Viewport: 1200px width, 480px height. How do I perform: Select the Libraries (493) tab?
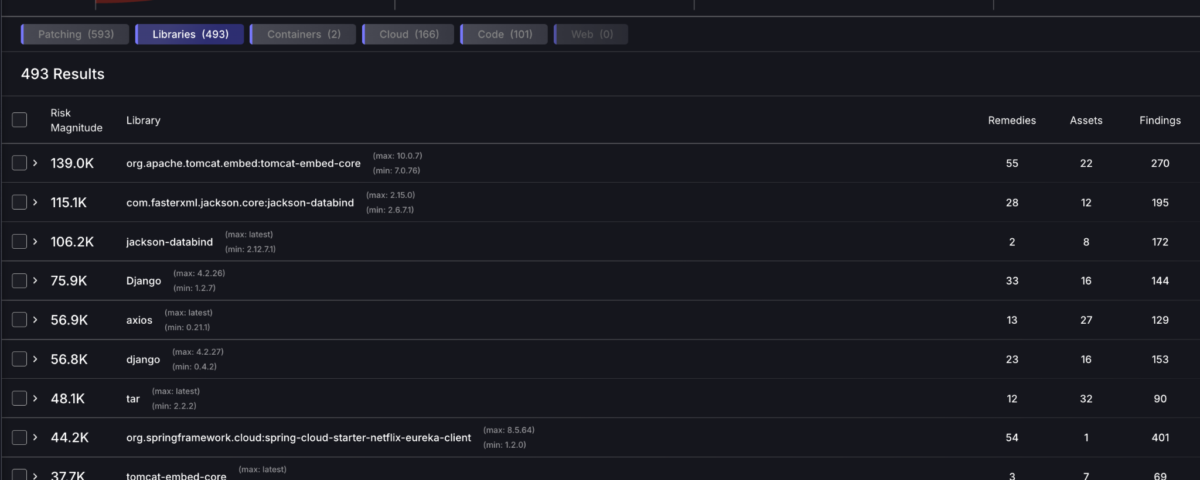pyautogui.click(x=190, y=34)
